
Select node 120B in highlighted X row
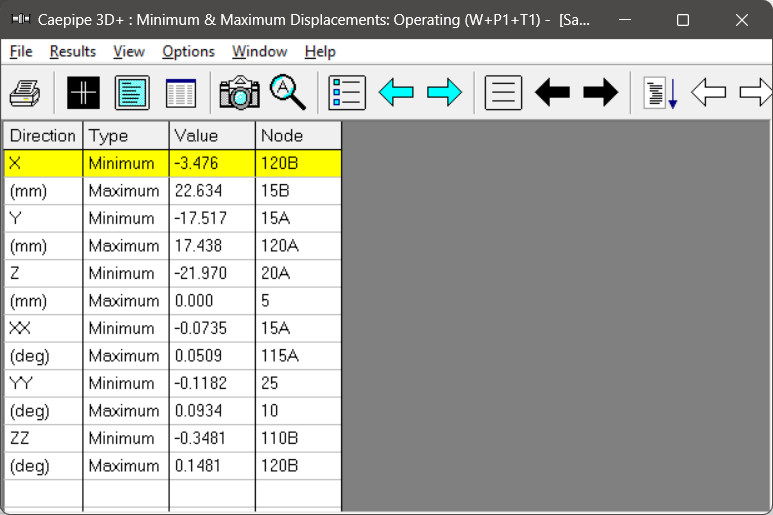point(298,163)
